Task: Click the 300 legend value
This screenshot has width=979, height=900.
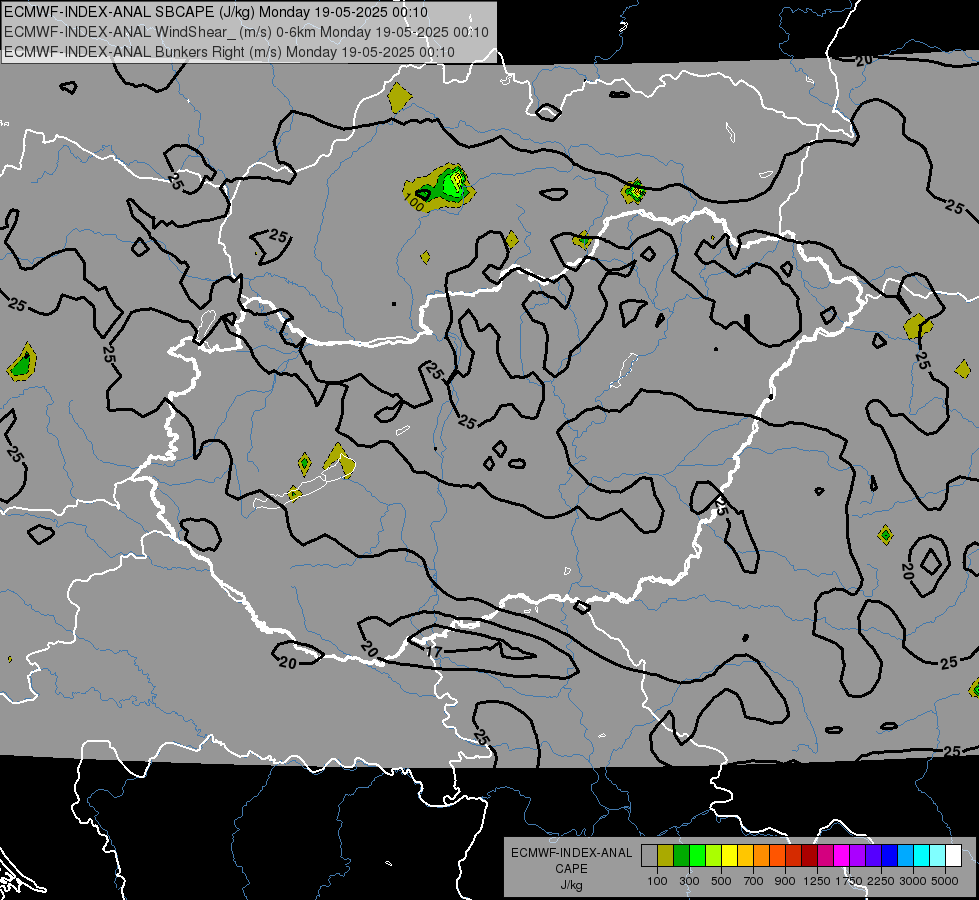Action: tap(689, 881)
